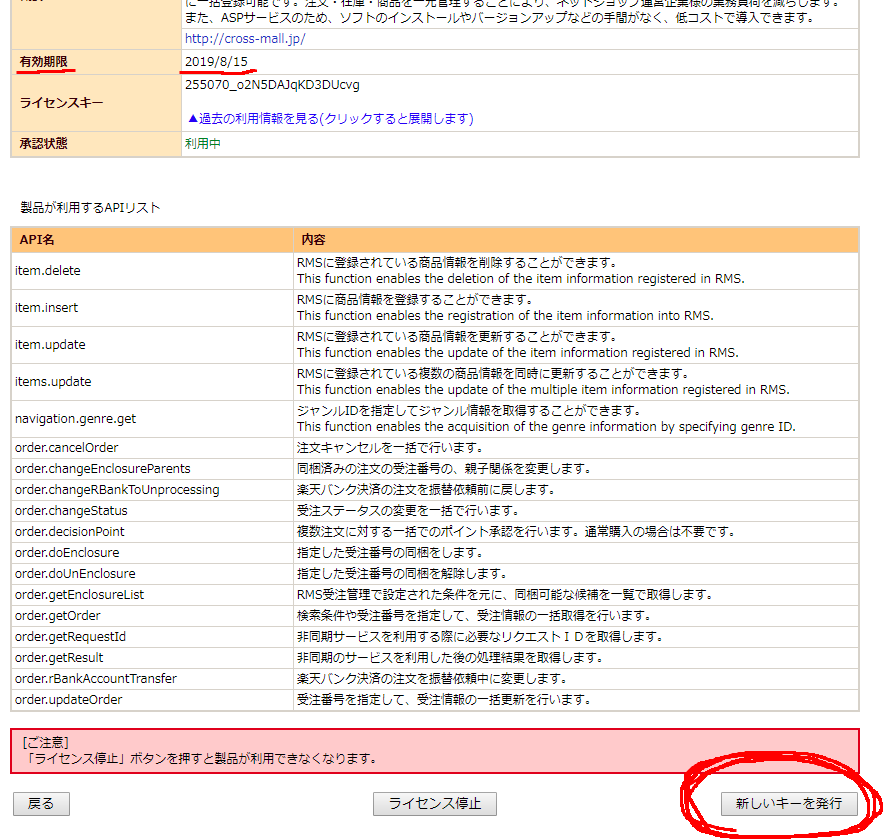884x839 pixels.
Task: Click the navigation.genre.get API entry
Action: 75,418
